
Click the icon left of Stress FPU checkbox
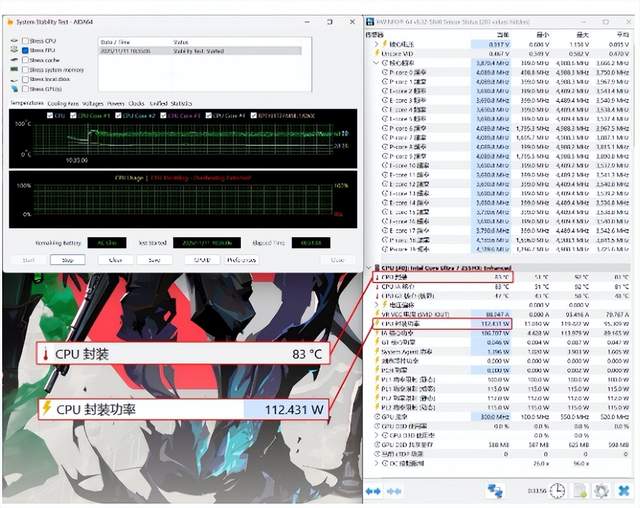(14, 50)
